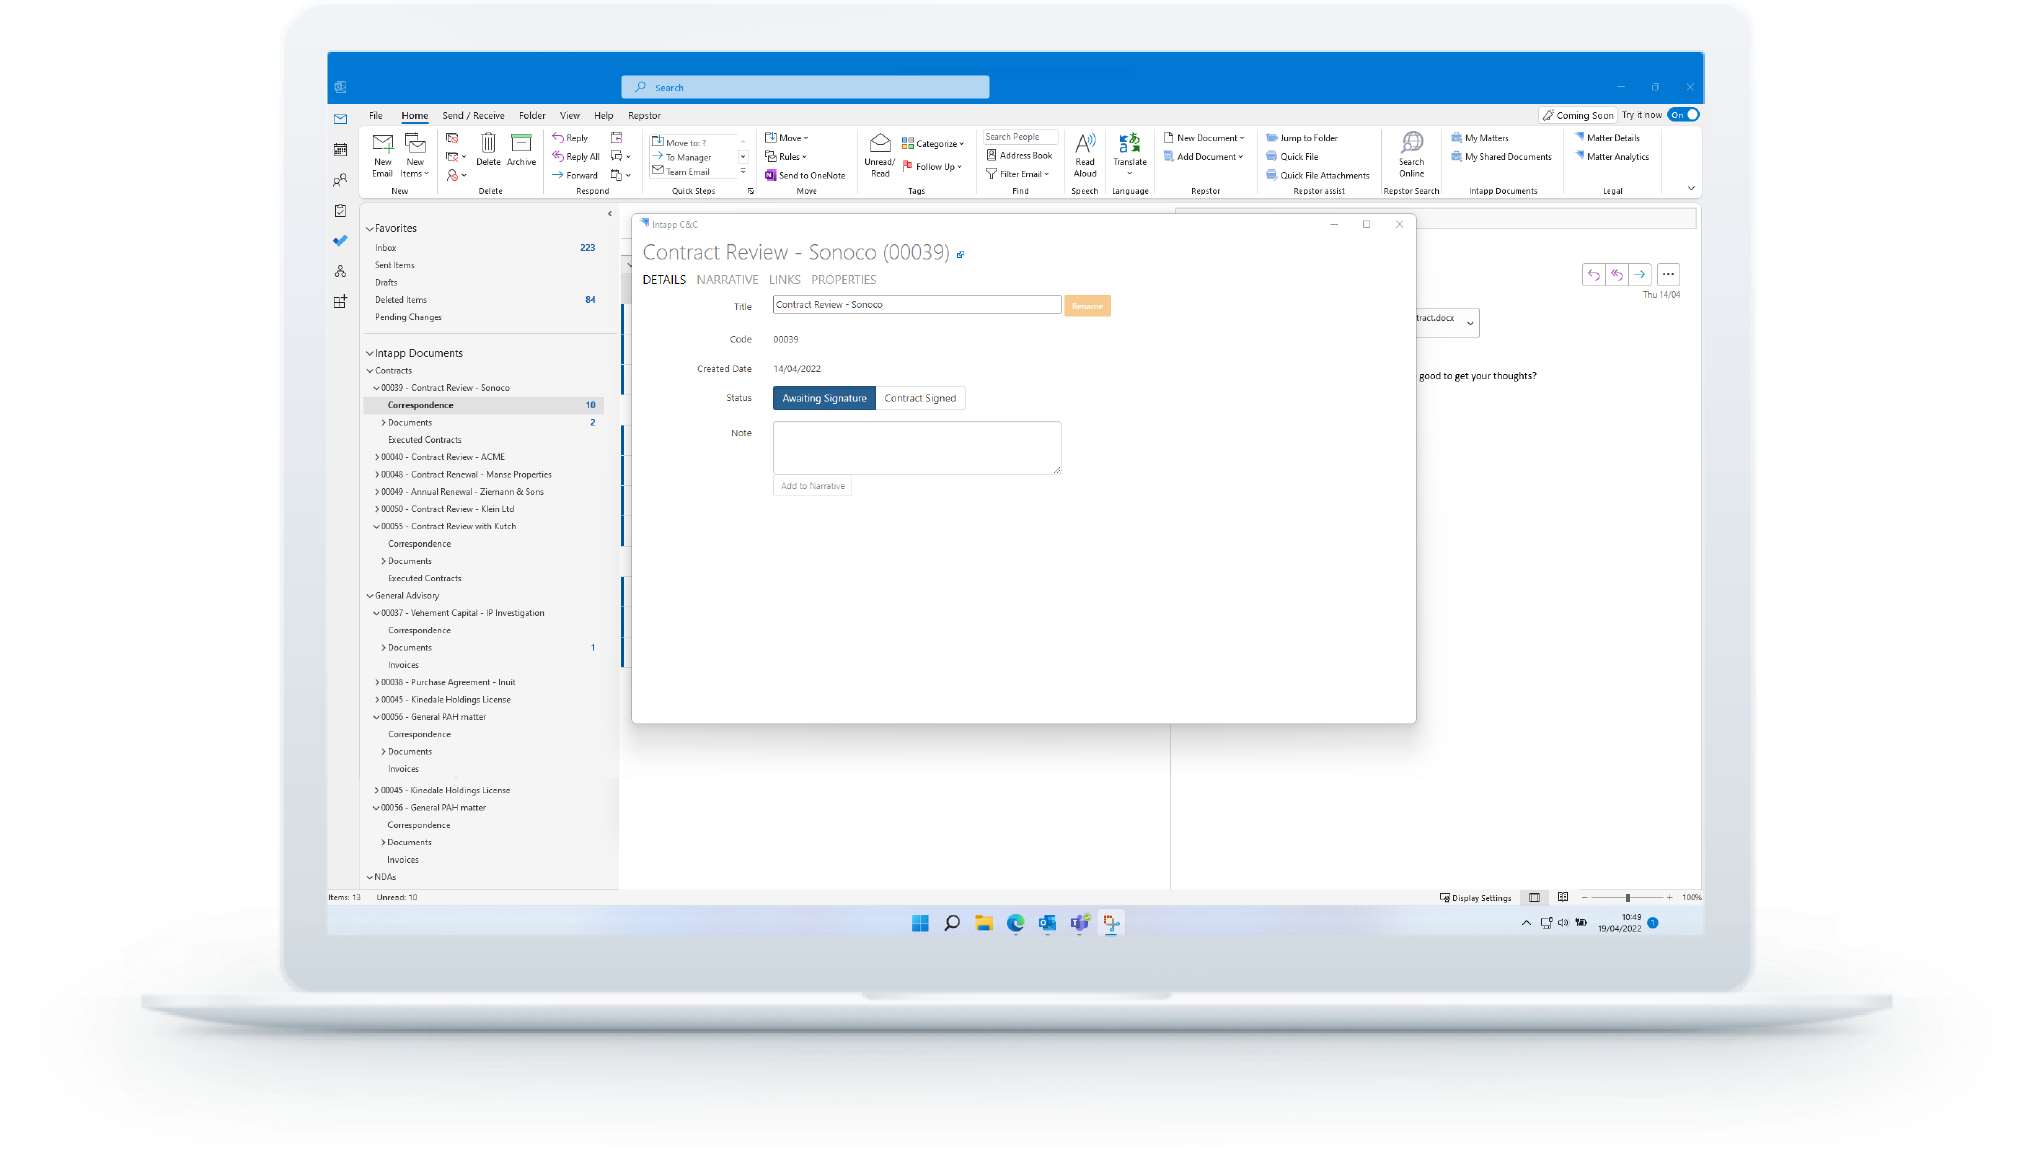Switch to the Folder tab

pyautogui.click(x=532, y=116)
